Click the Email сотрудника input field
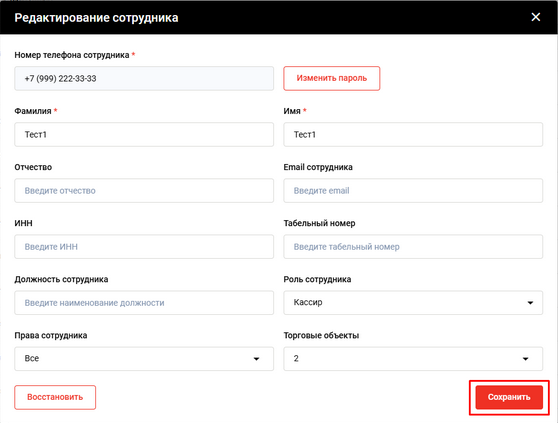This screenshot has height=423, width=558. click(413, 191)
